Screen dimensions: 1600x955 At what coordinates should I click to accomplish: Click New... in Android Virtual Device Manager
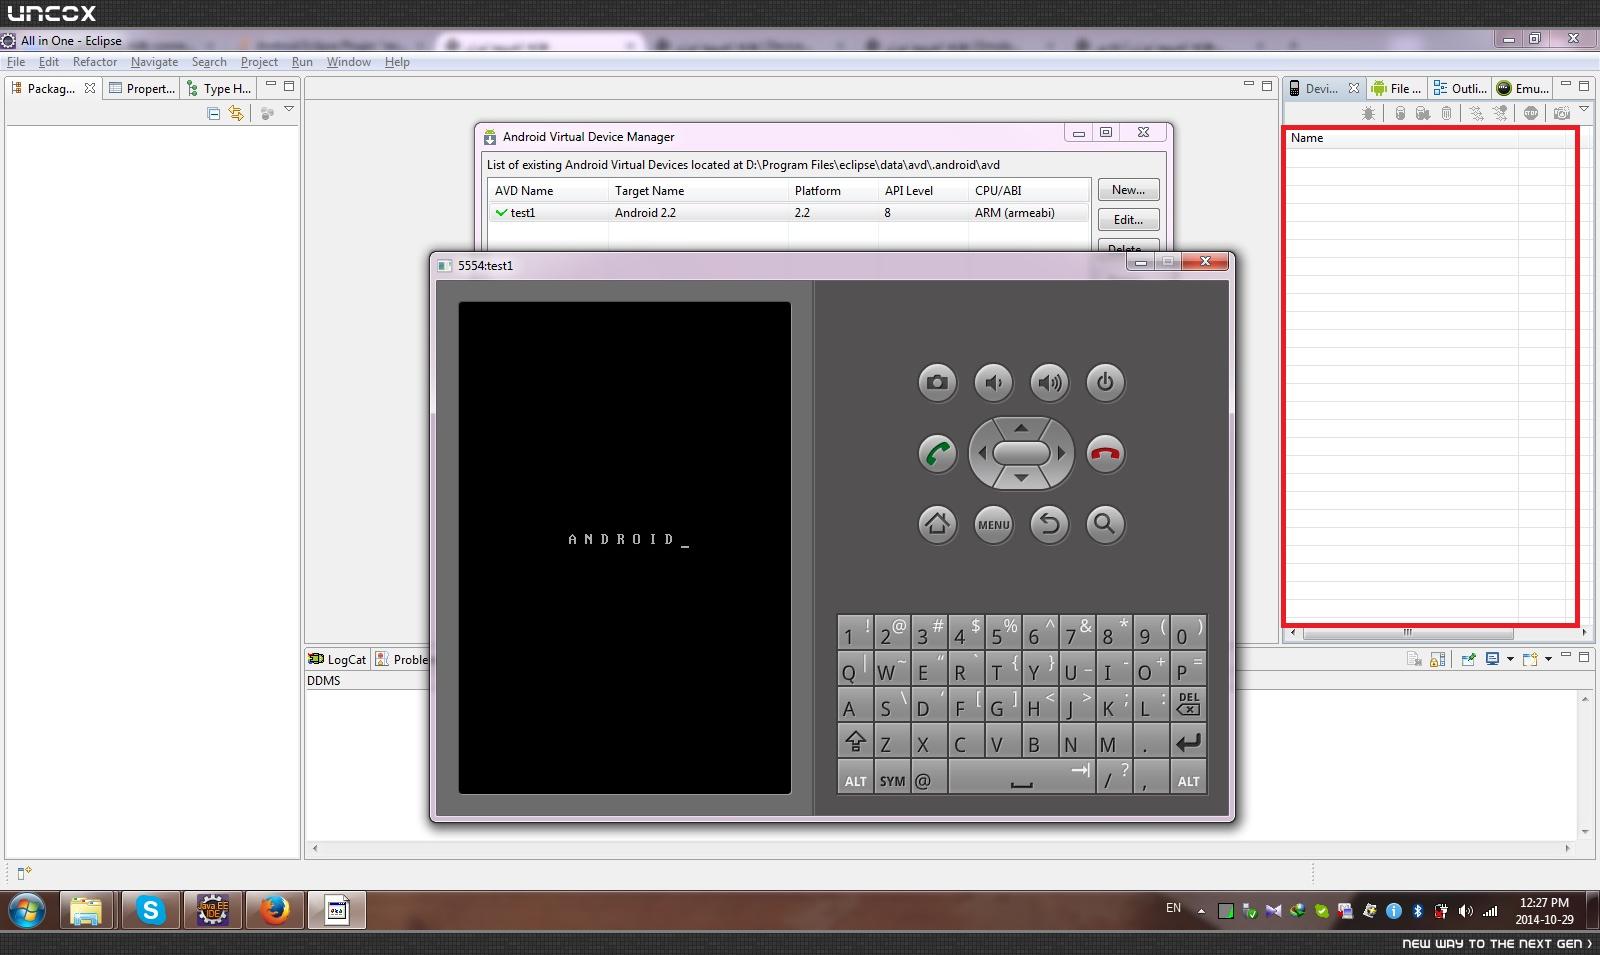1128,190
